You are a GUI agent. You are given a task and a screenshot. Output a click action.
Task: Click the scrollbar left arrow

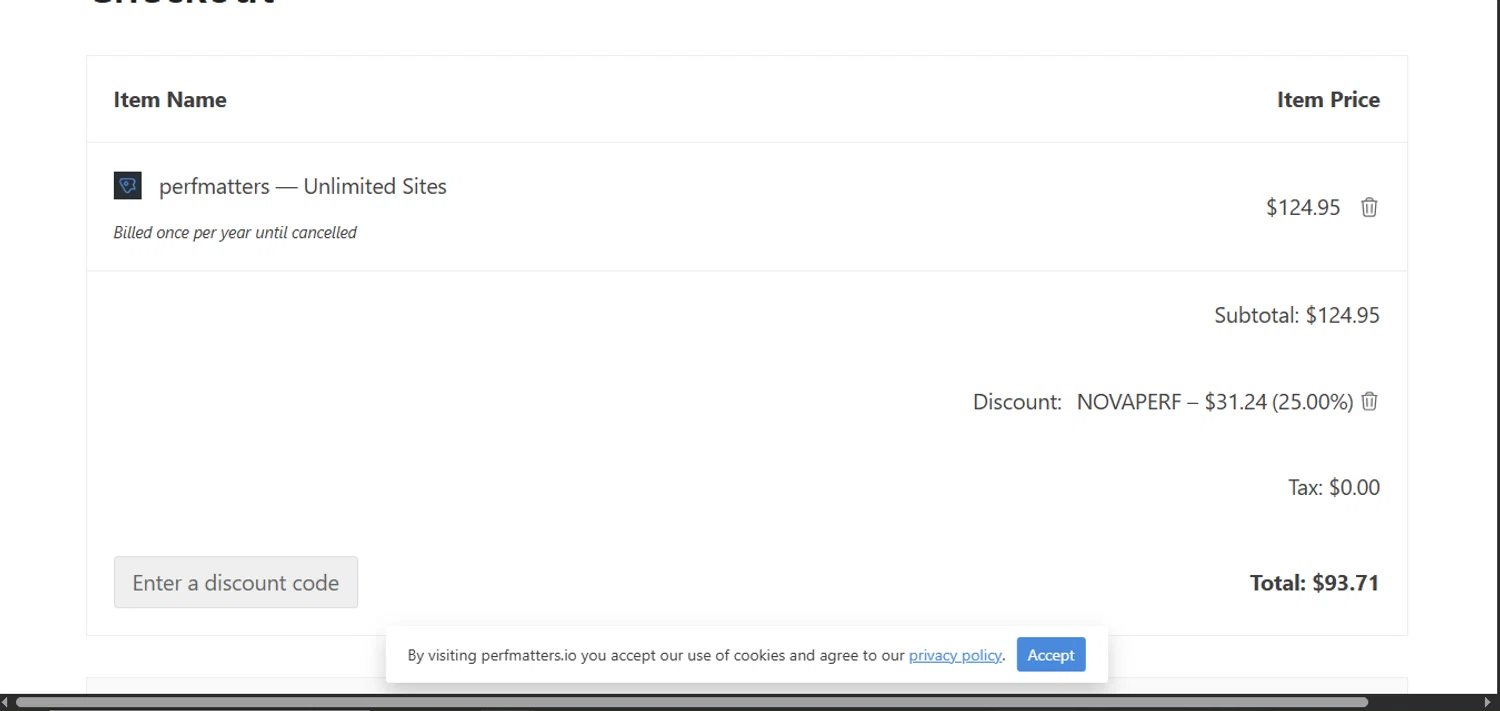click(6, 702)
